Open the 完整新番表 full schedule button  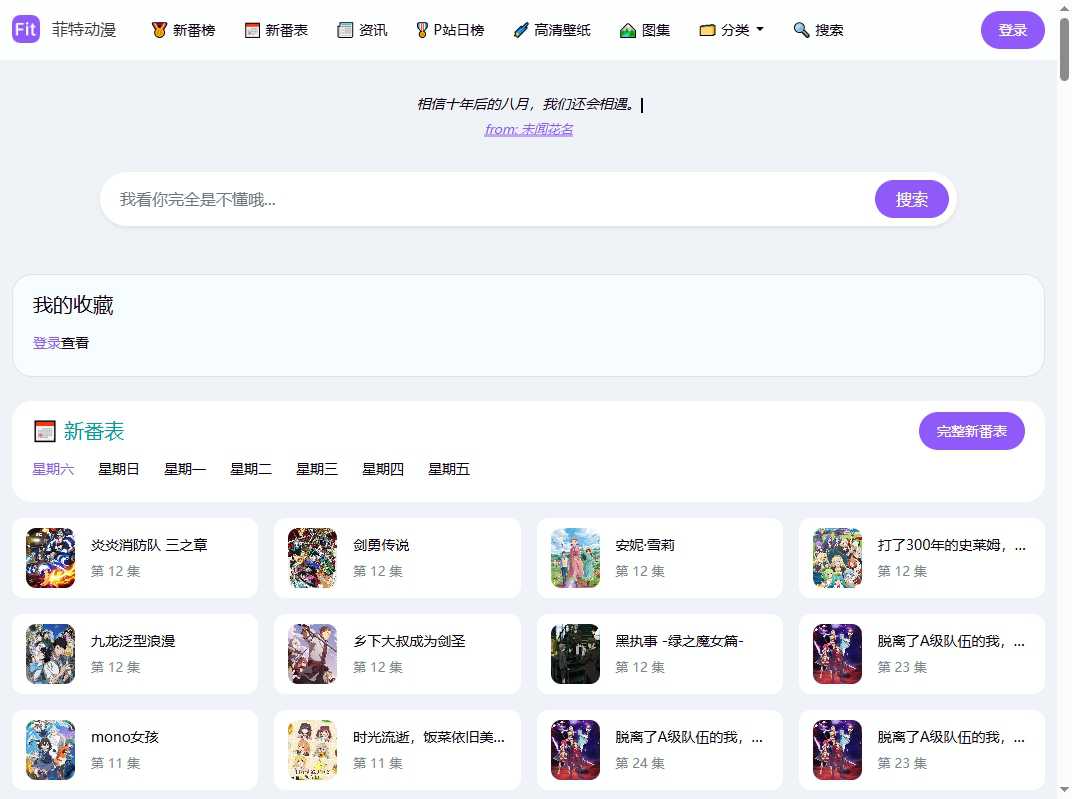971,430
